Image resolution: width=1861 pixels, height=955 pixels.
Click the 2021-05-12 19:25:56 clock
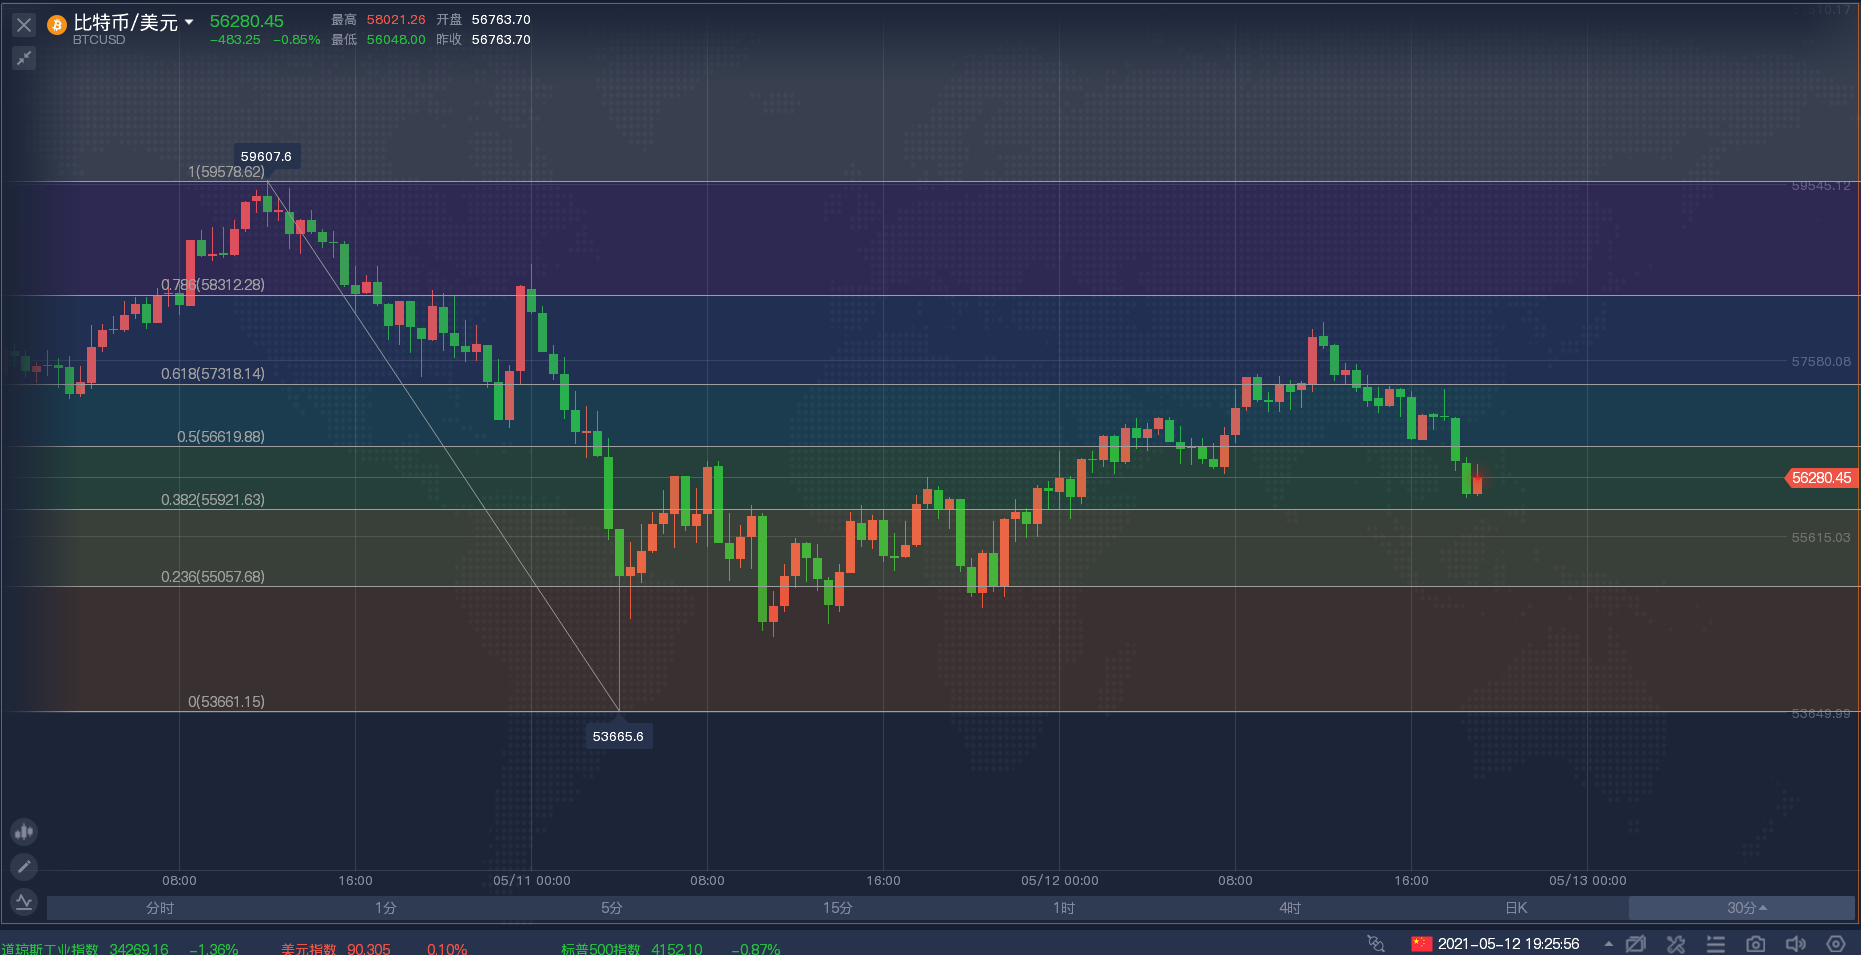coord(1508,944)
